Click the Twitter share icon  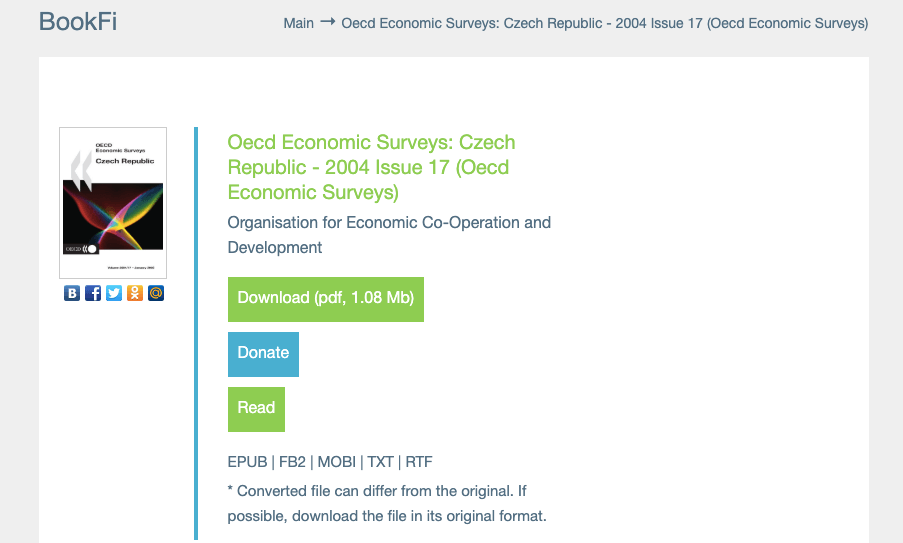click(x=114, y=293)
